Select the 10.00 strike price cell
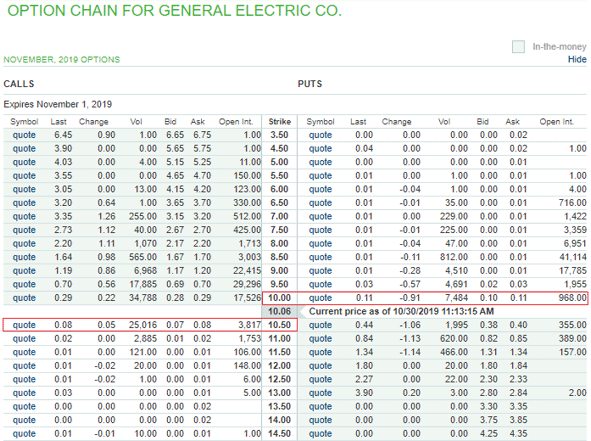The image size is (591, 441). (x=279, y=298)
